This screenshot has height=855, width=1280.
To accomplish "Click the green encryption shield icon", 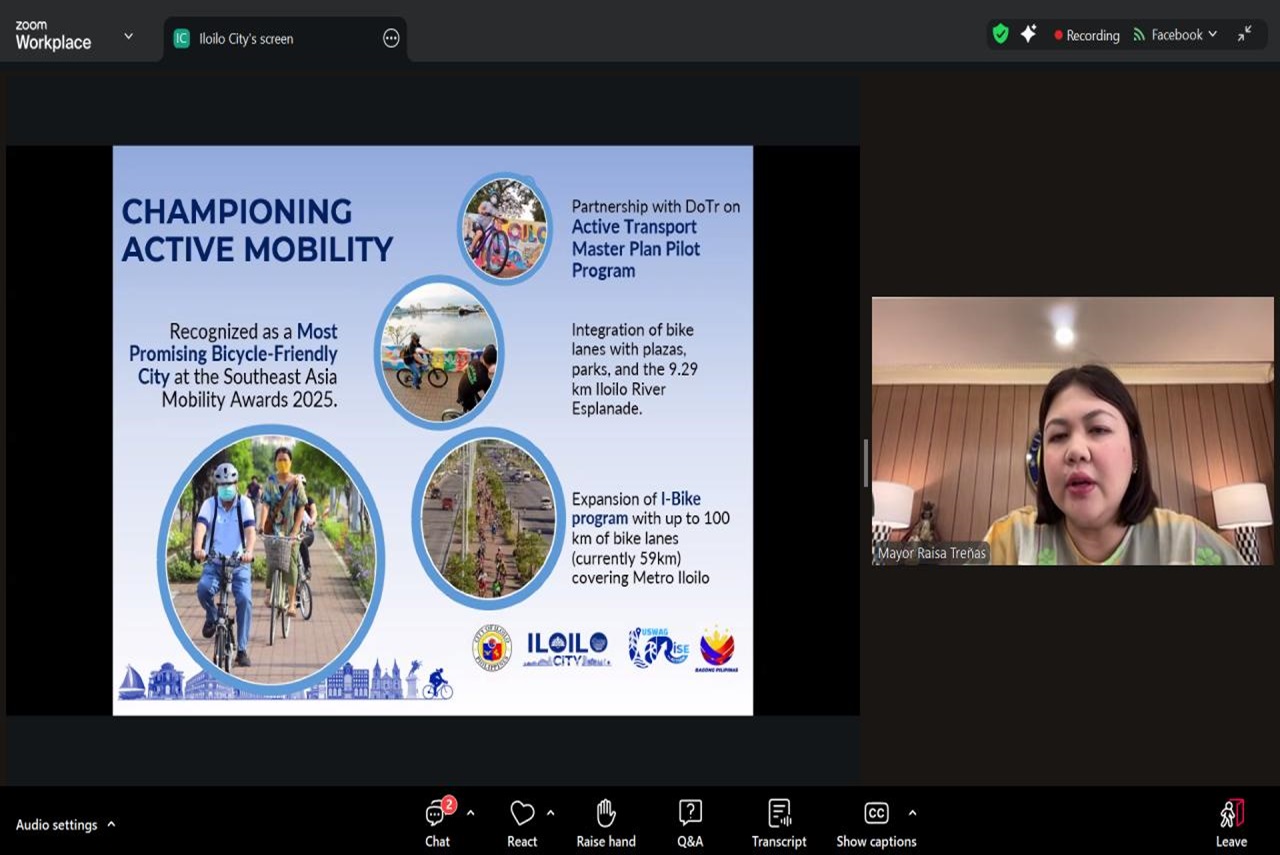I will (1000, 34).
